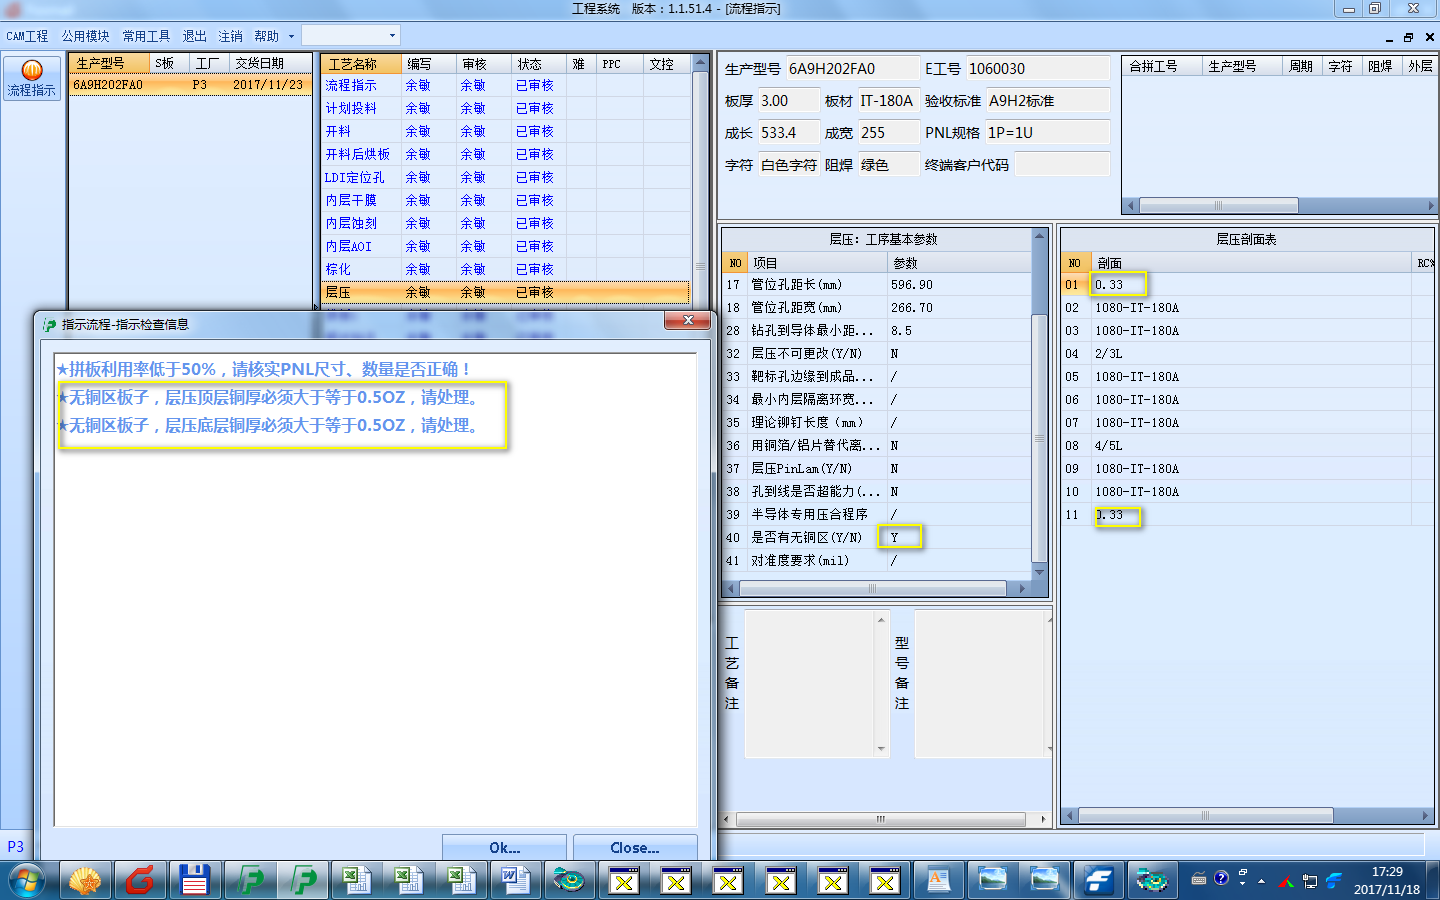Click the 退出 menu item
This screenshot has height=900, width=1440.
click(194, 36)
